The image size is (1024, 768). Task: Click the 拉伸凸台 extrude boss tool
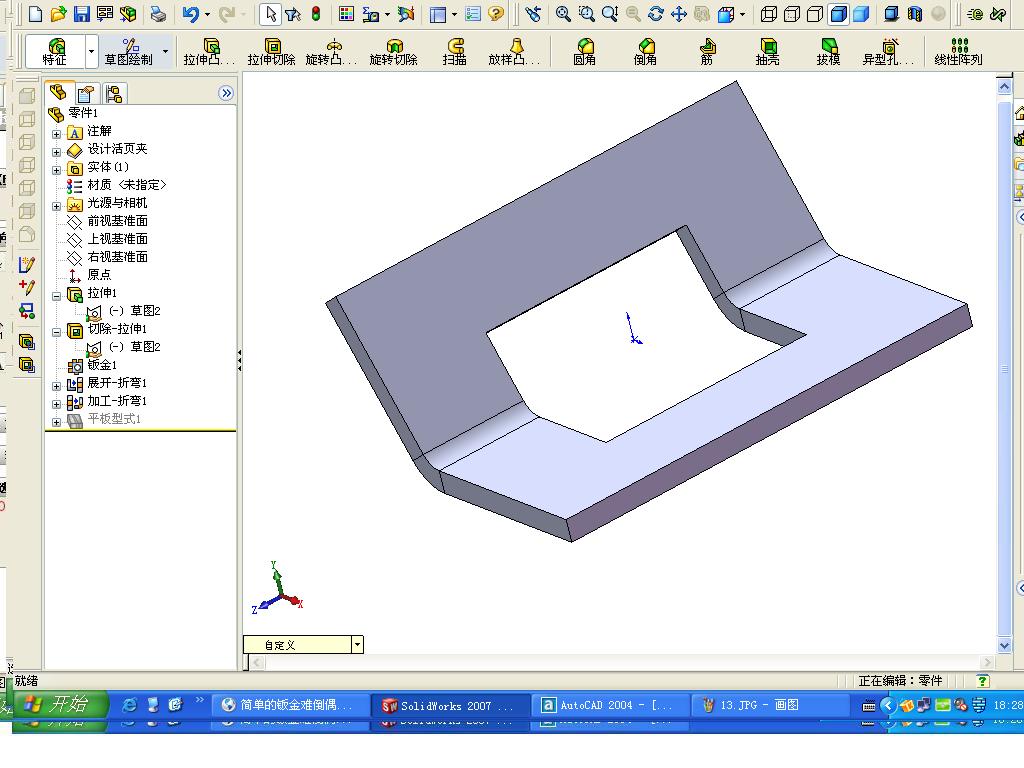[x=209, y=52]
